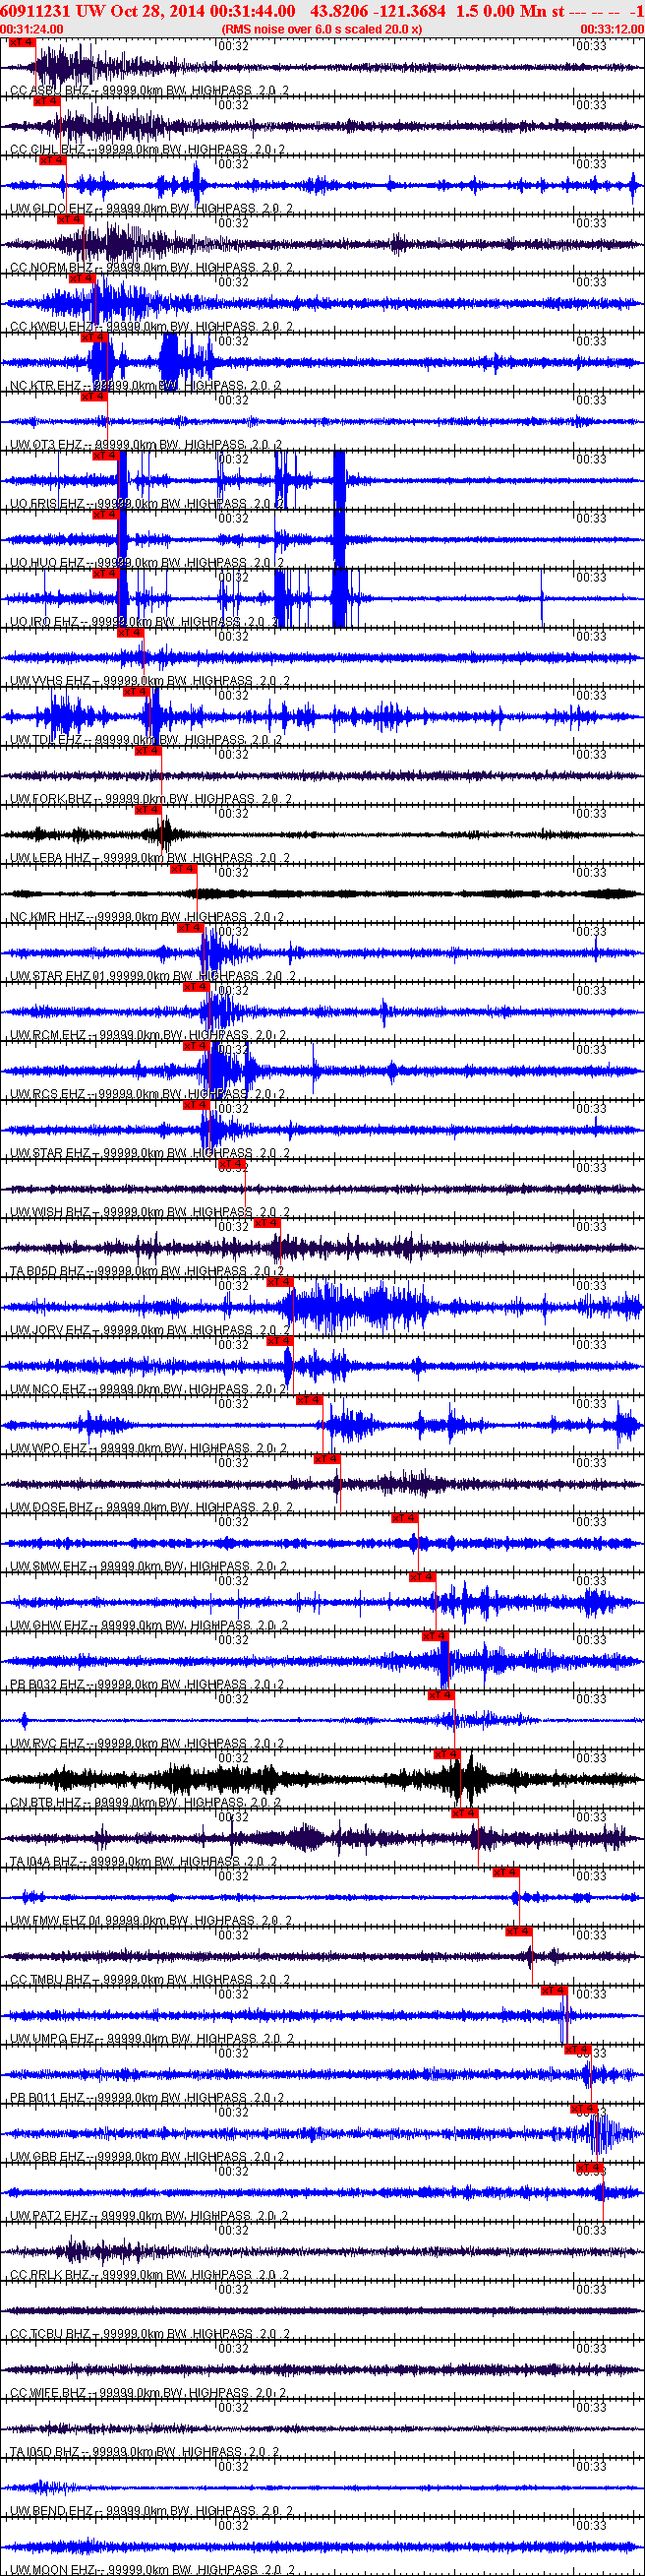Select the RMS noise scaling note in header

point(321,29)
